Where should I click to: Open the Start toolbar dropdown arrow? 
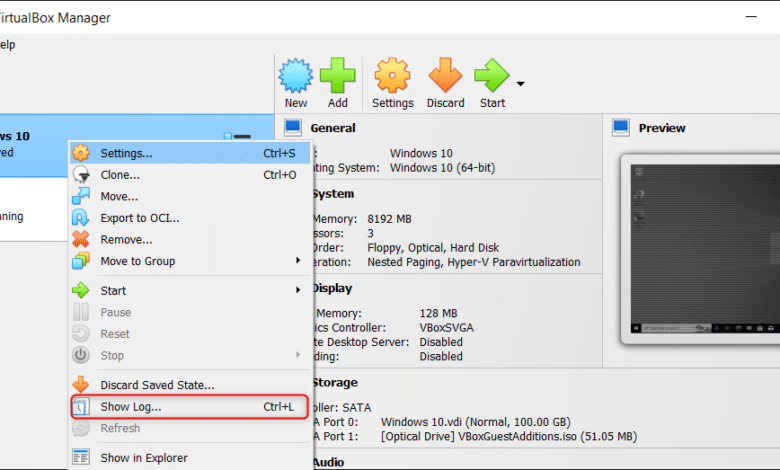[520, 84]
